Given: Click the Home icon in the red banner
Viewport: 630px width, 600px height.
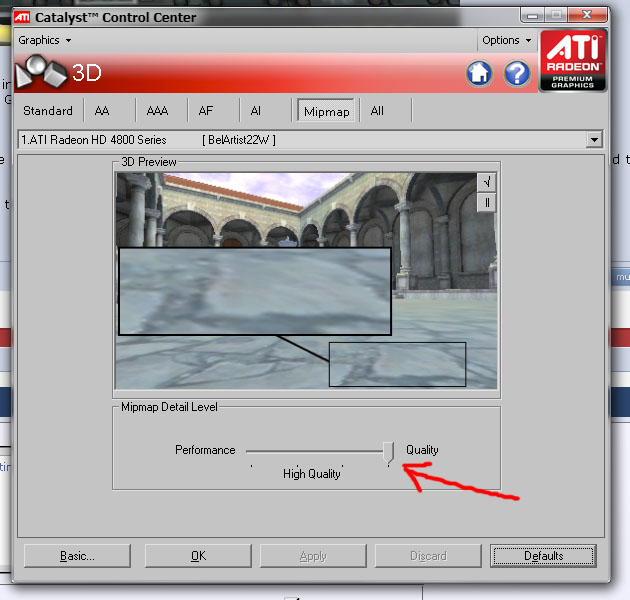Looking at the screenshot, I should [479, 74].
